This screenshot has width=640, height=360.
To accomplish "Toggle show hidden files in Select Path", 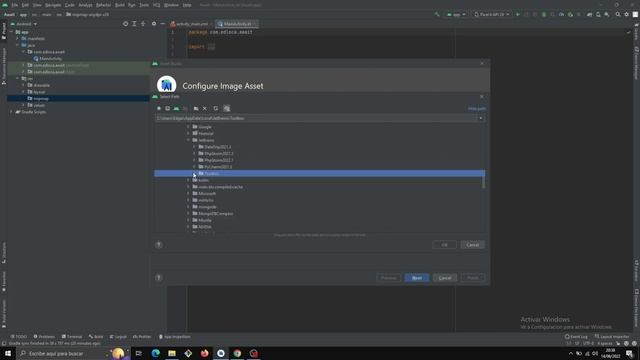I will tap(227, 109).
